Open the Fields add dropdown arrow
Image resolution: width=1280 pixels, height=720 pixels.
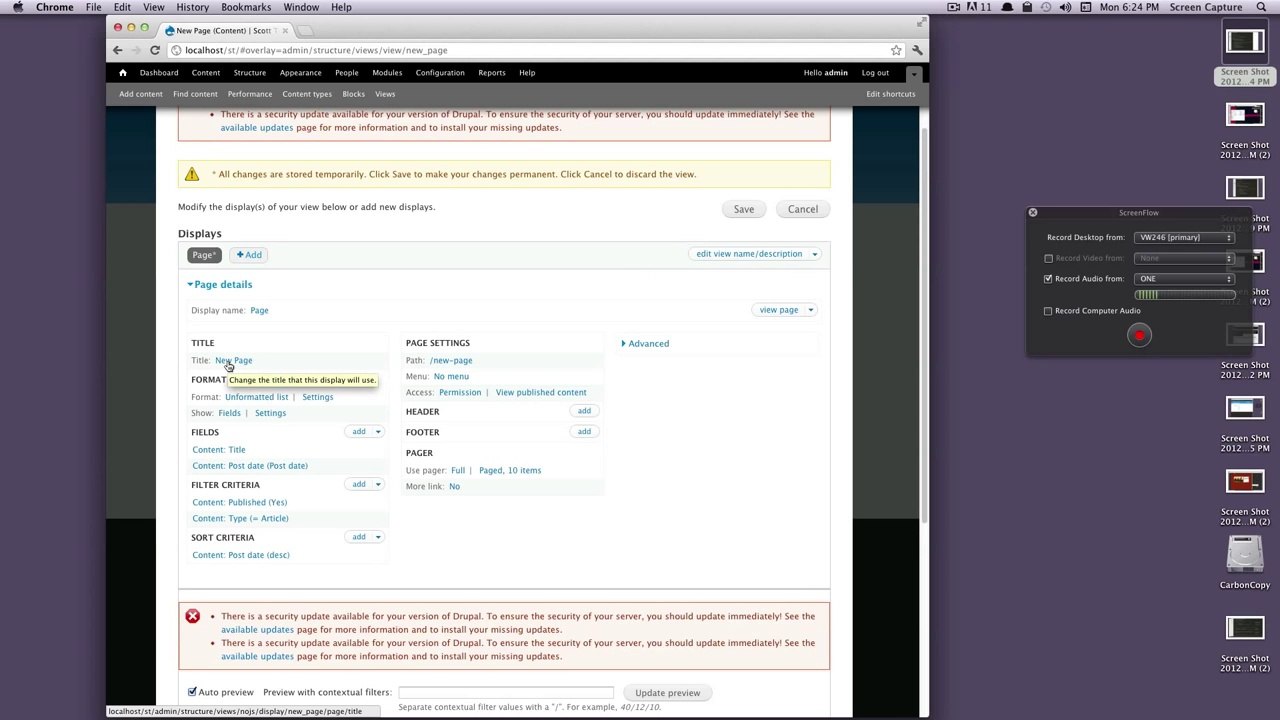[x=377, y=432]
